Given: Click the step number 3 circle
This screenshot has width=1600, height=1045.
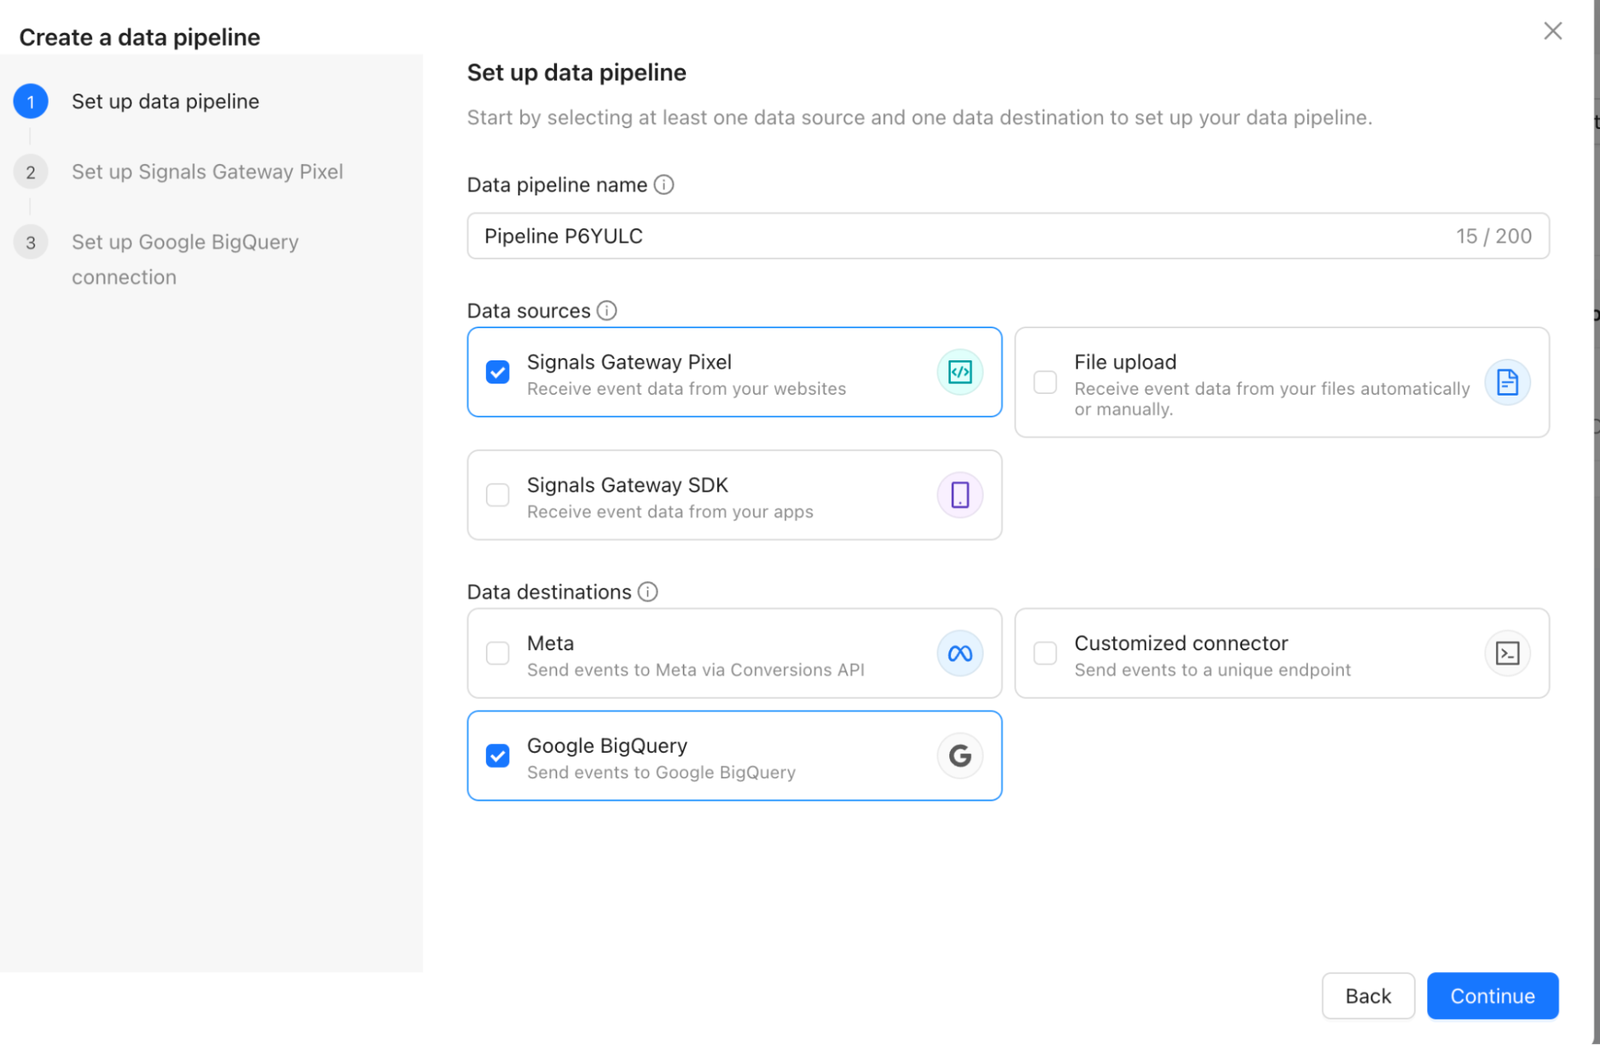Looking at the screenshot, I should coord(31,242).
